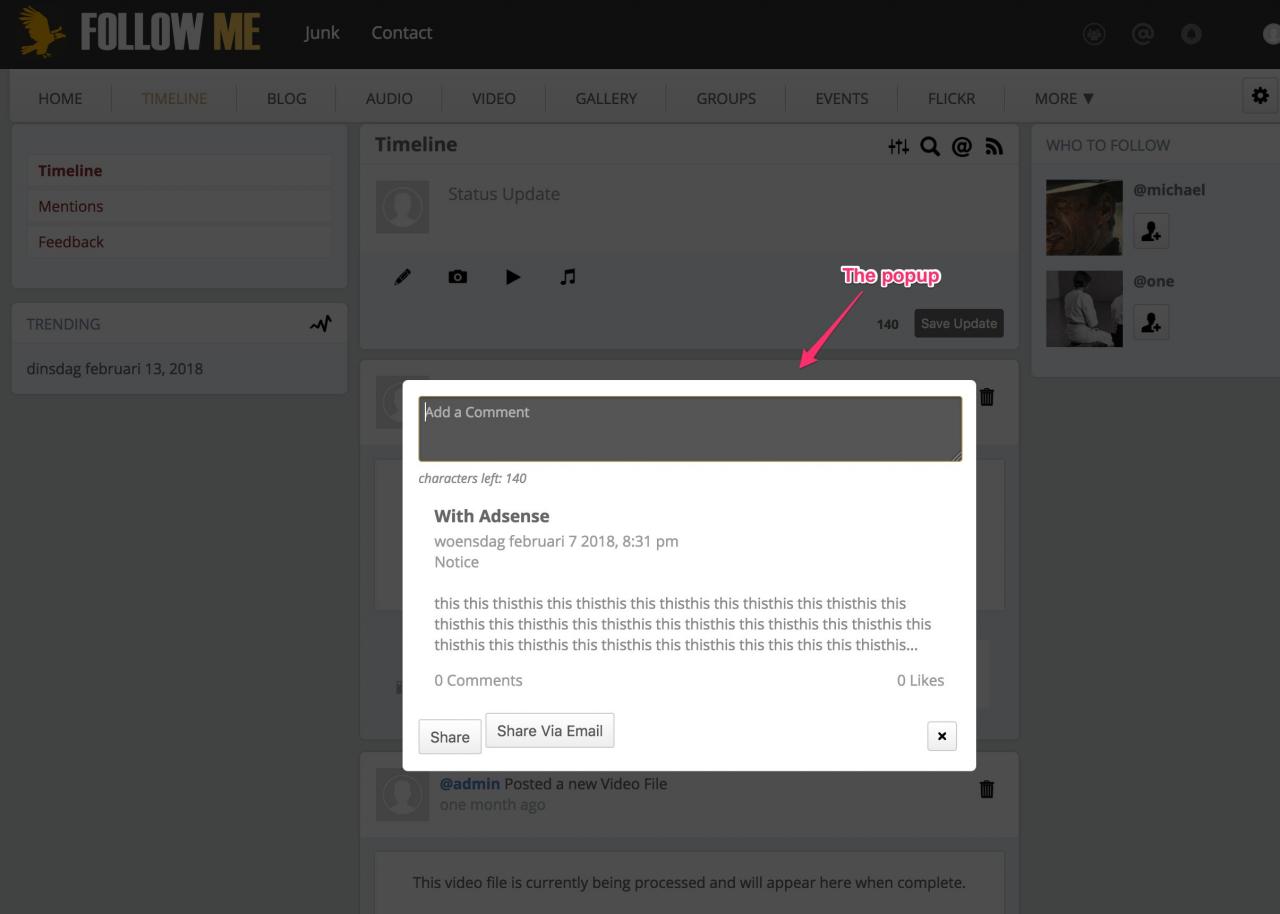This screenshot has width=1280, height=914.
Task: Open the BLOG tab
Action: [x=286, y=98]
